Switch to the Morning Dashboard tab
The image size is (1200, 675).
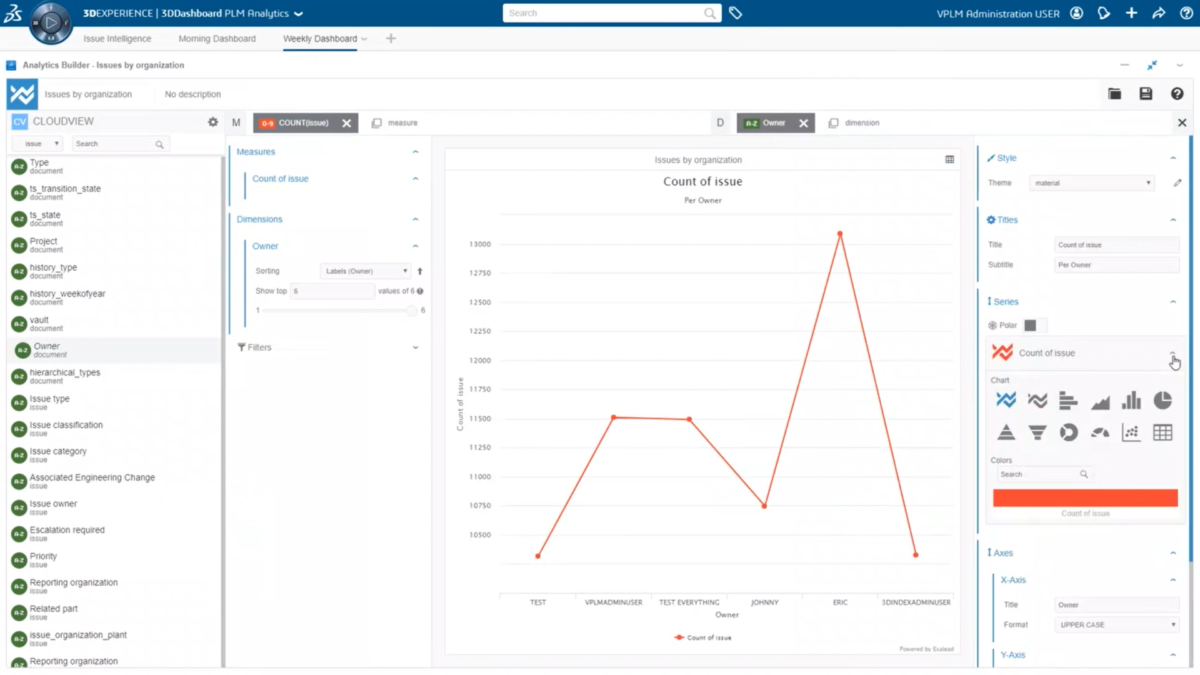217,39
